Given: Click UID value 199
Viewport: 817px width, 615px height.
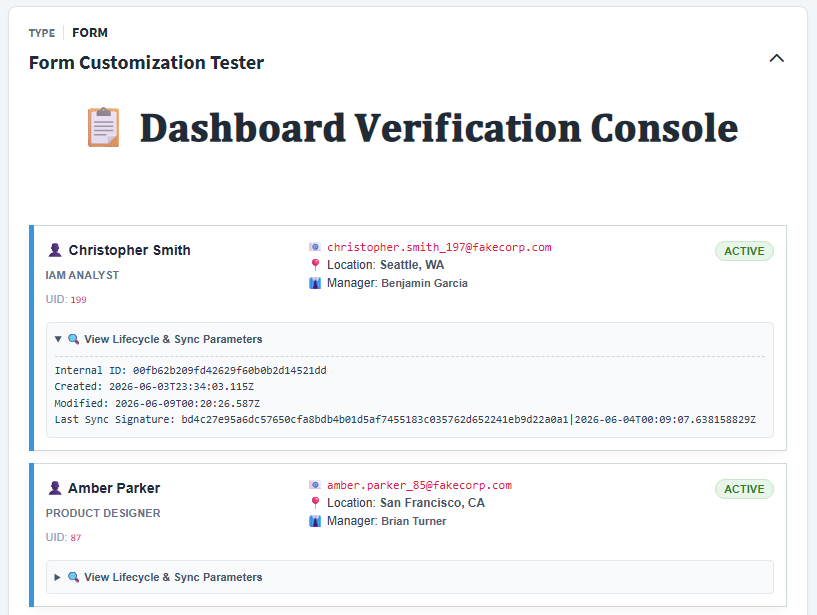Looking at the screenshot, I should point(79,300).
